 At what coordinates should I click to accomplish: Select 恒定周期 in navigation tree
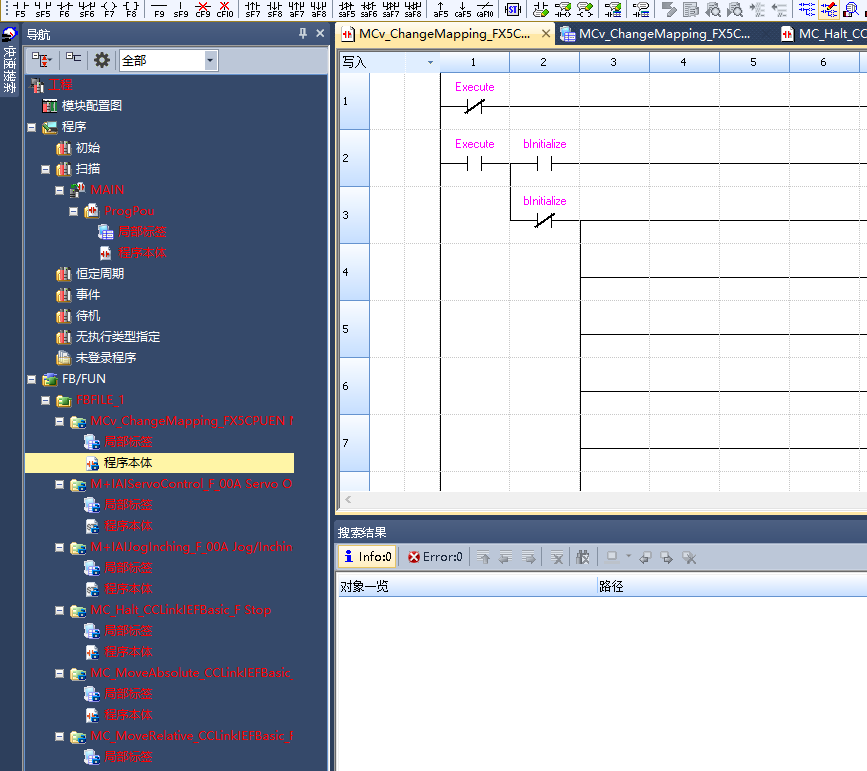coord(99,274)
